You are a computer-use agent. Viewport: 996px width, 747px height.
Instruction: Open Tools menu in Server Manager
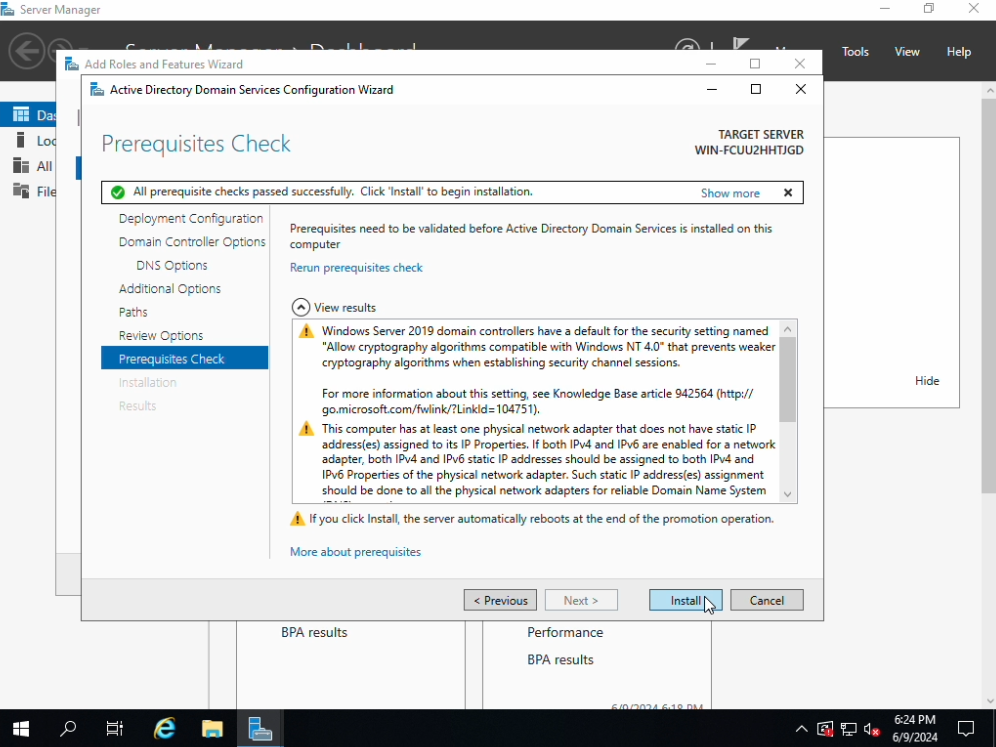pos(855,52)
